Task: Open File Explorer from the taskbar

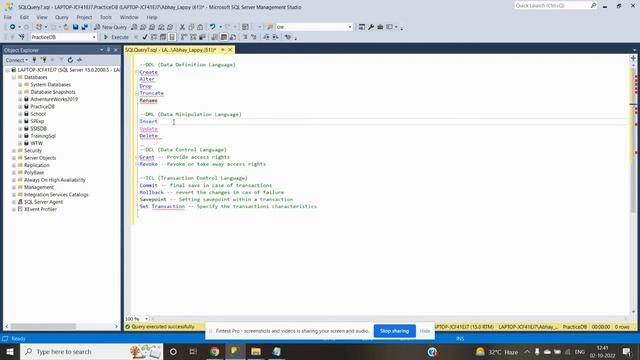Action: pyautogui.click(x=256, y=351)
